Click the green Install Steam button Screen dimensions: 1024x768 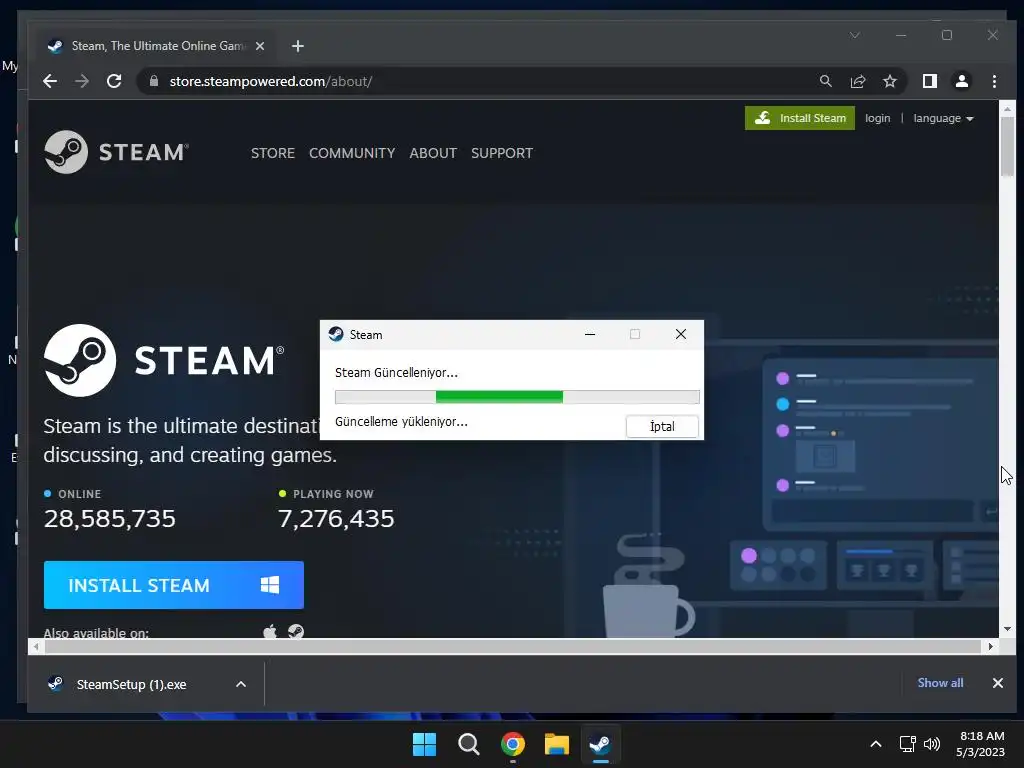(799, 118)
